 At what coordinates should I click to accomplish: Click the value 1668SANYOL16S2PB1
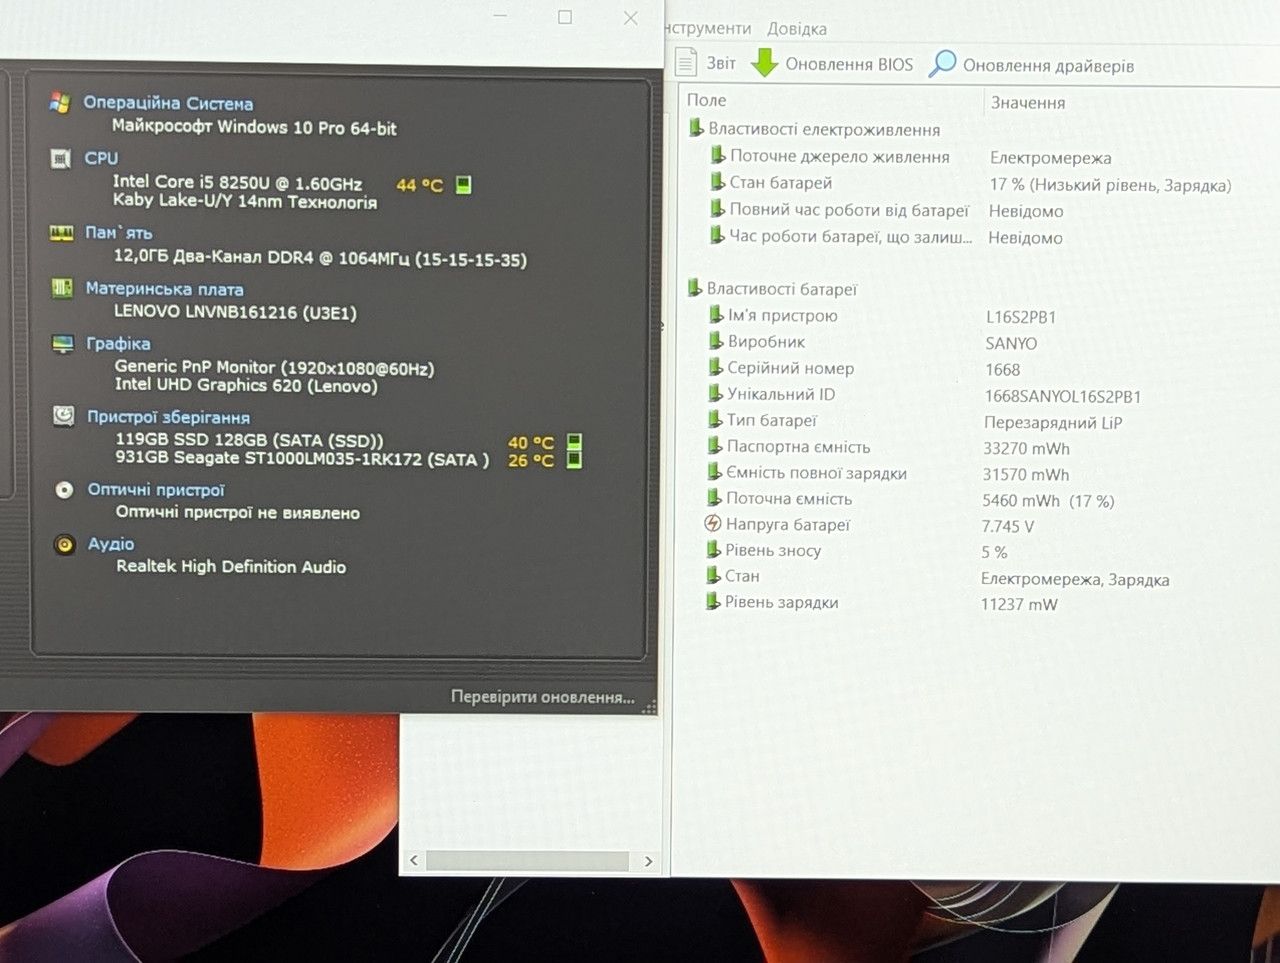tap(1063, 396)
